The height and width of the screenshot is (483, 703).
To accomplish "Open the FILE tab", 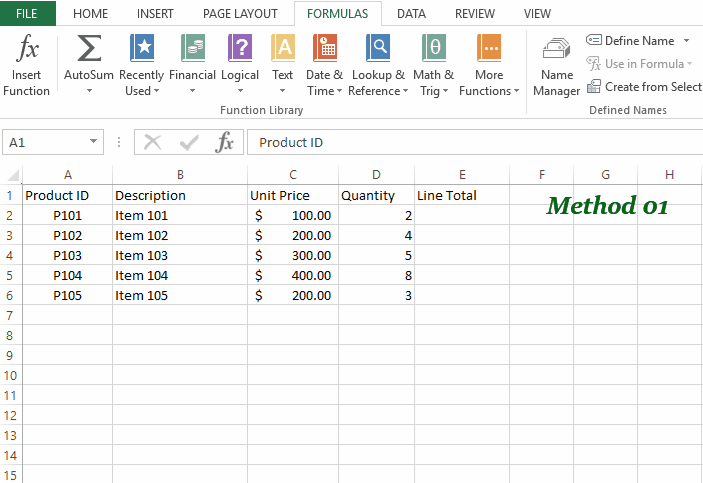I will [27, 13].
